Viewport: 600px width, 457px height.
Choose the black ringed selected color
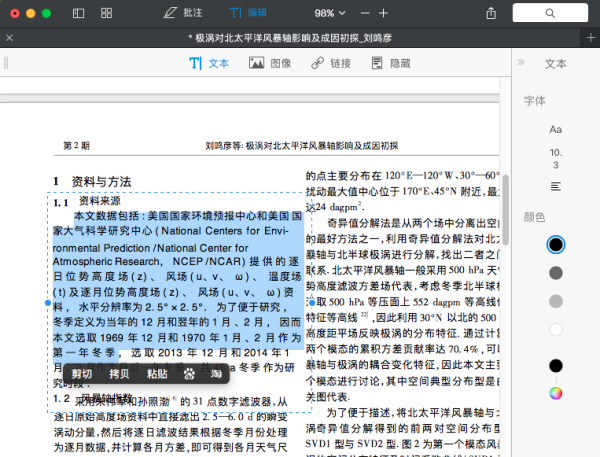[556, 245]
